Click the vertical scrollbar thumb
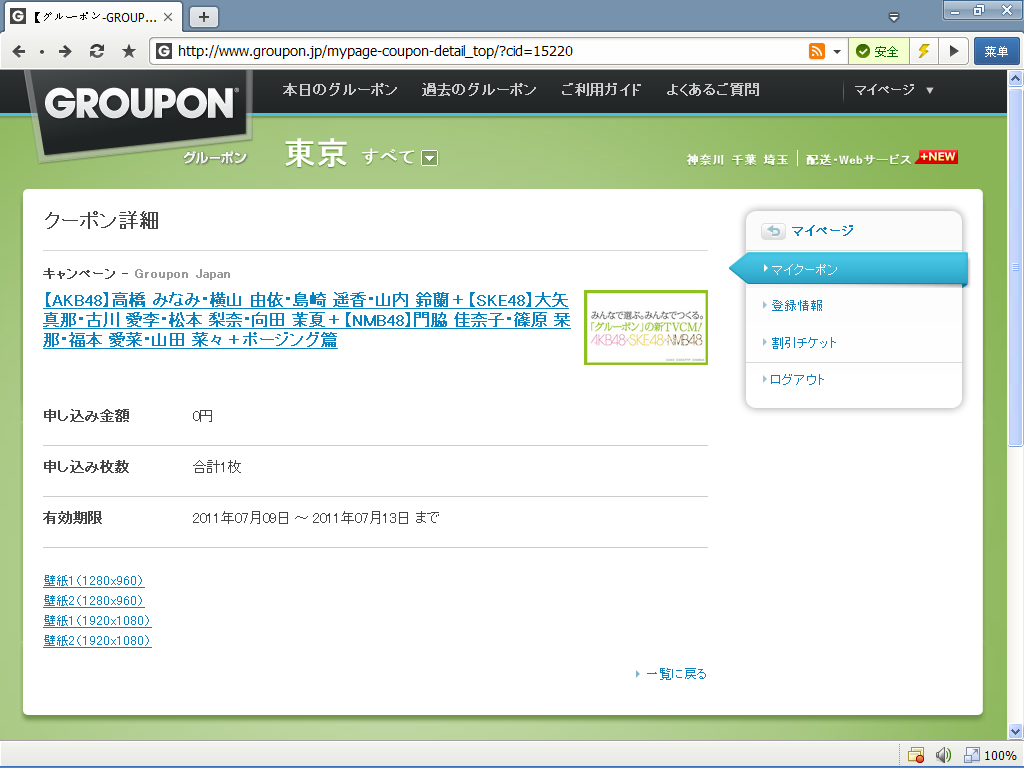The height and width of the screenshot is (768, 1024). pos(1016,266)
